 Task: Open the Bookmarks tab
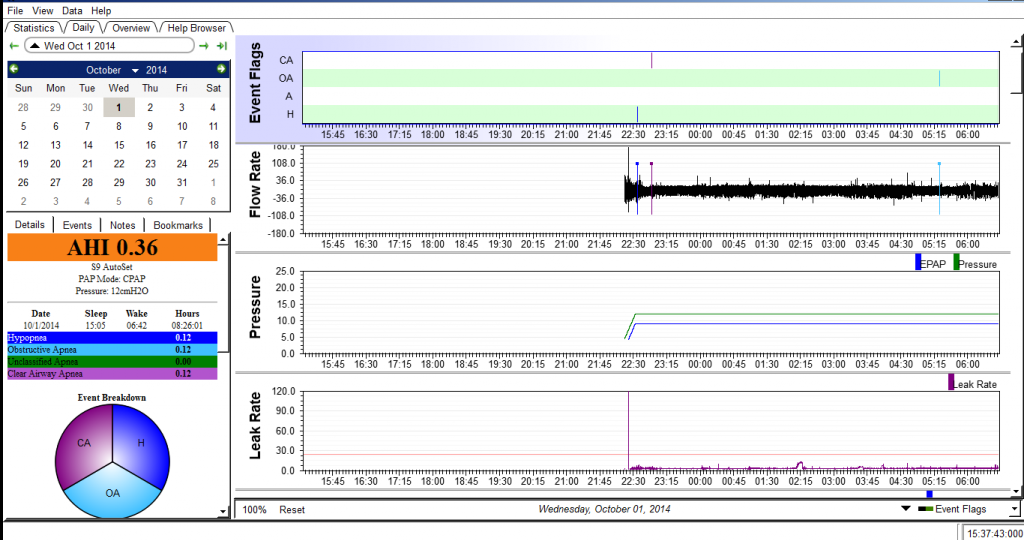[x=178, y=225]
